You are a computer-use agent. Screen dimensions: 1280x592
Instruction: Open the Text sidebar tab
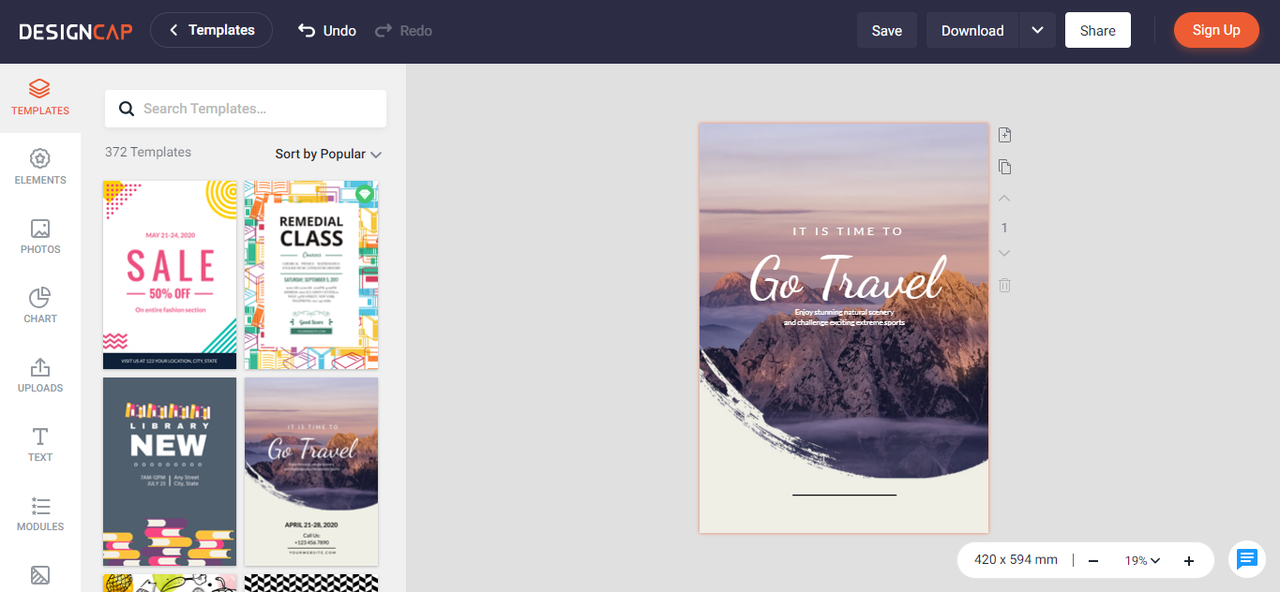(40, 444)
